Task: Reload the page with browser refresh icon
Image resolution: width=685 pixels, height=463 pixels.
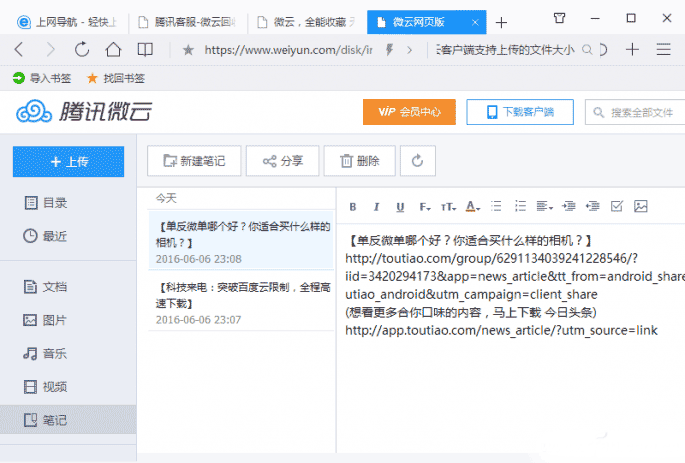Action: click(x=82, y=49)
